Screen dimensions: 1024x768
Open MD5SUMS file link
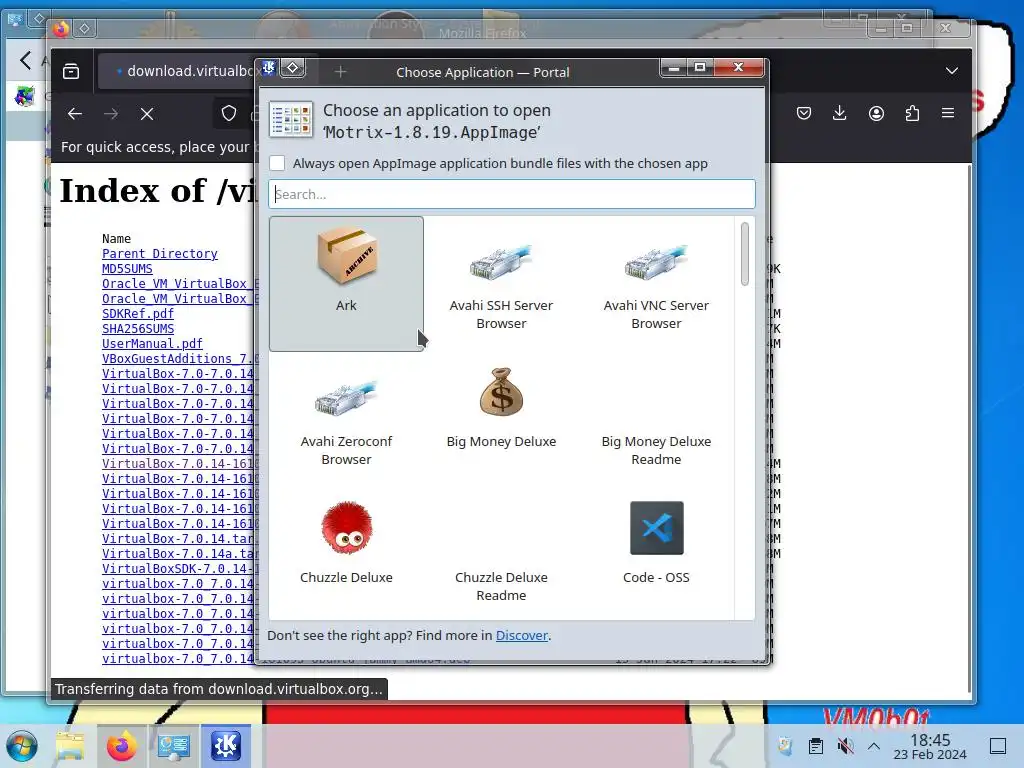(127, 268)
